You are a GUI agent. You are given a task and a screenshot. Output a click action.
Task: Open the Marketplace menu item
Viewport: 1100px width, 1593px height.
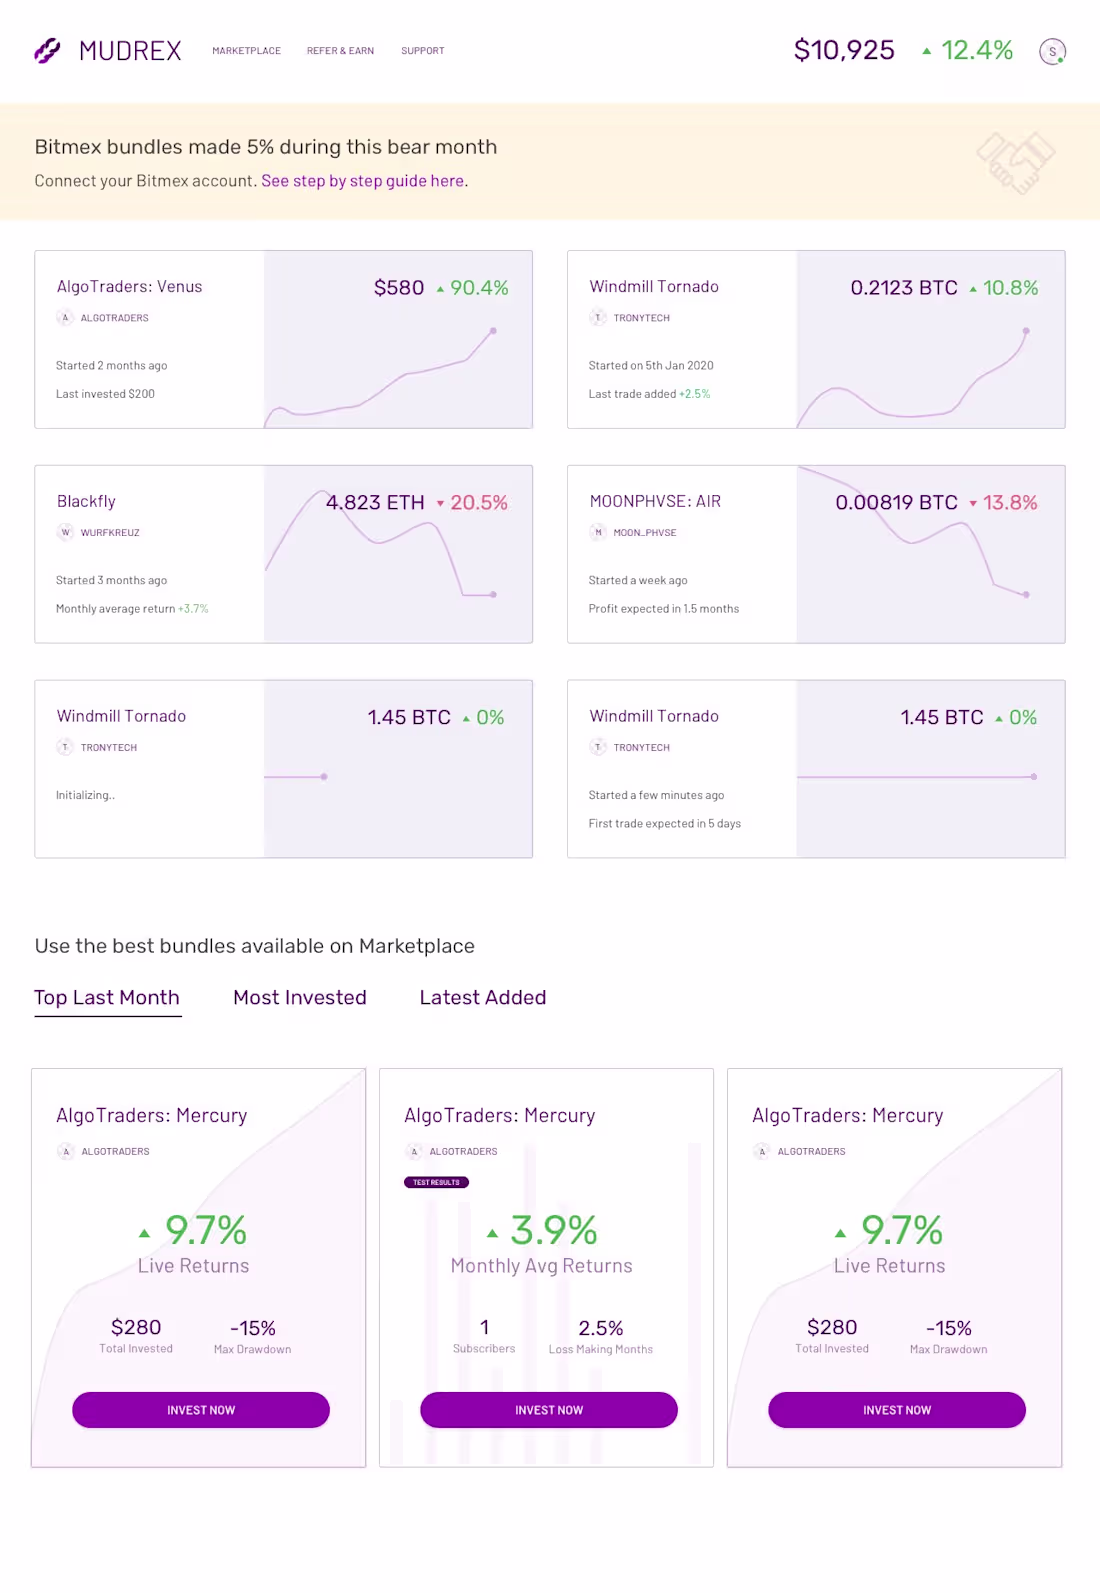[x=246, y=51]
